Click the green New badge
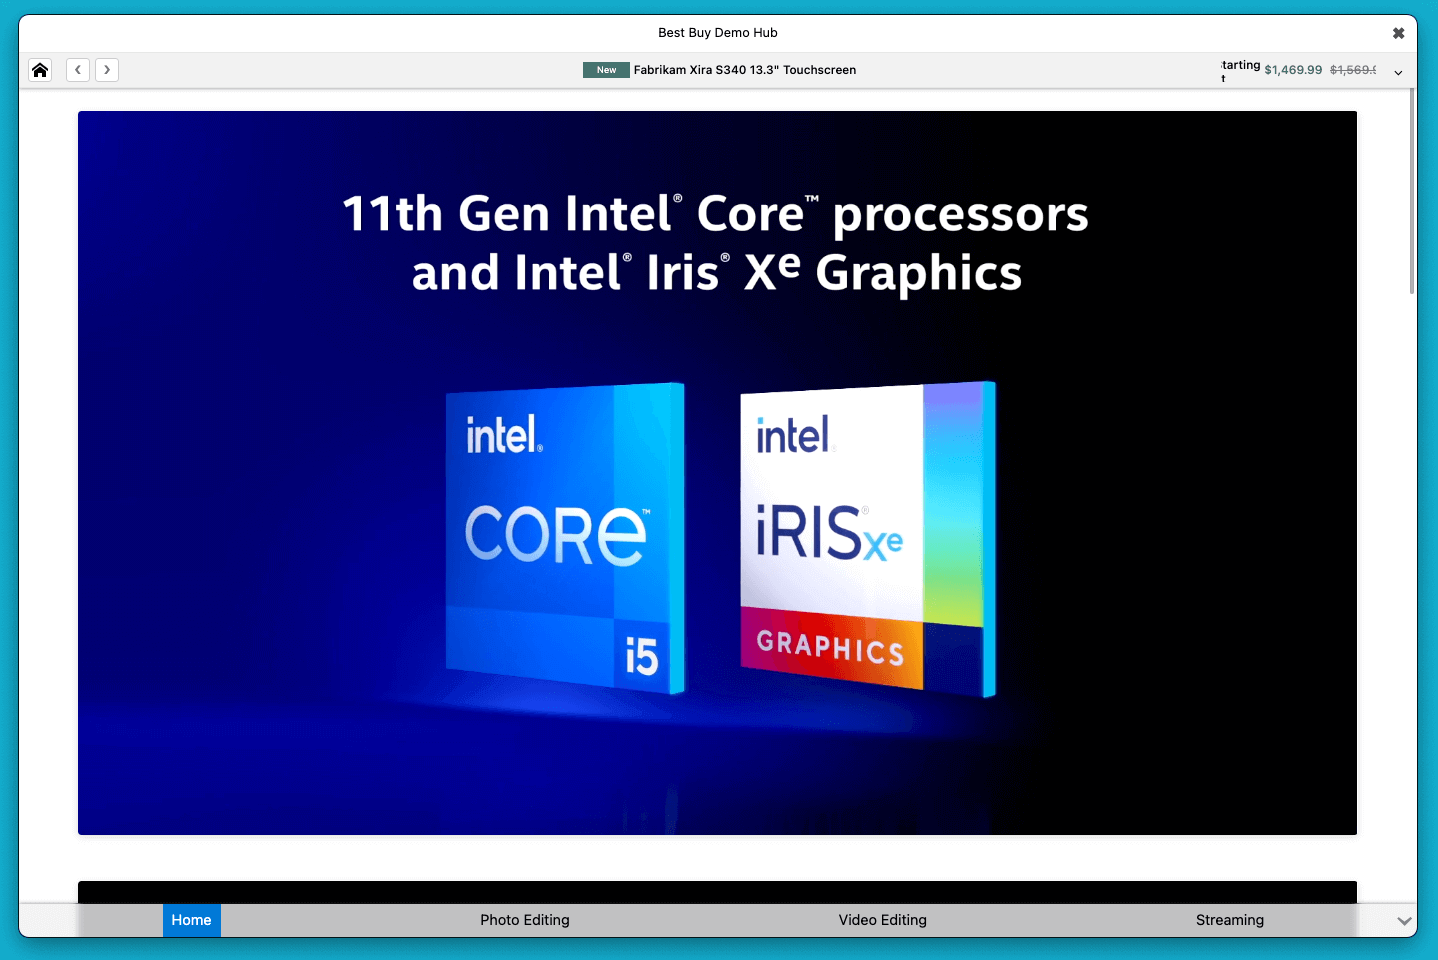The image size is (1438, 960). point(606,70)
